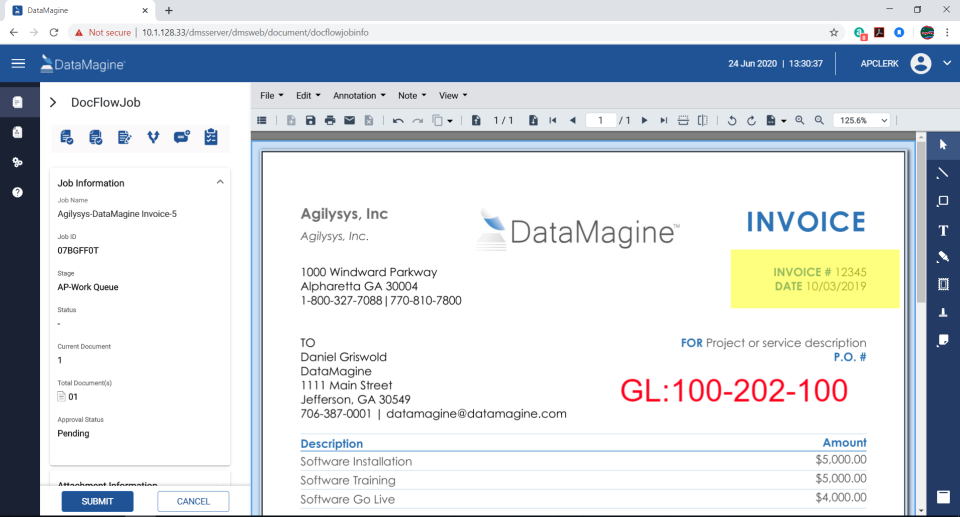Click the print document icon
Viewport: 960px width, 517px height.
tap(330, 121)
